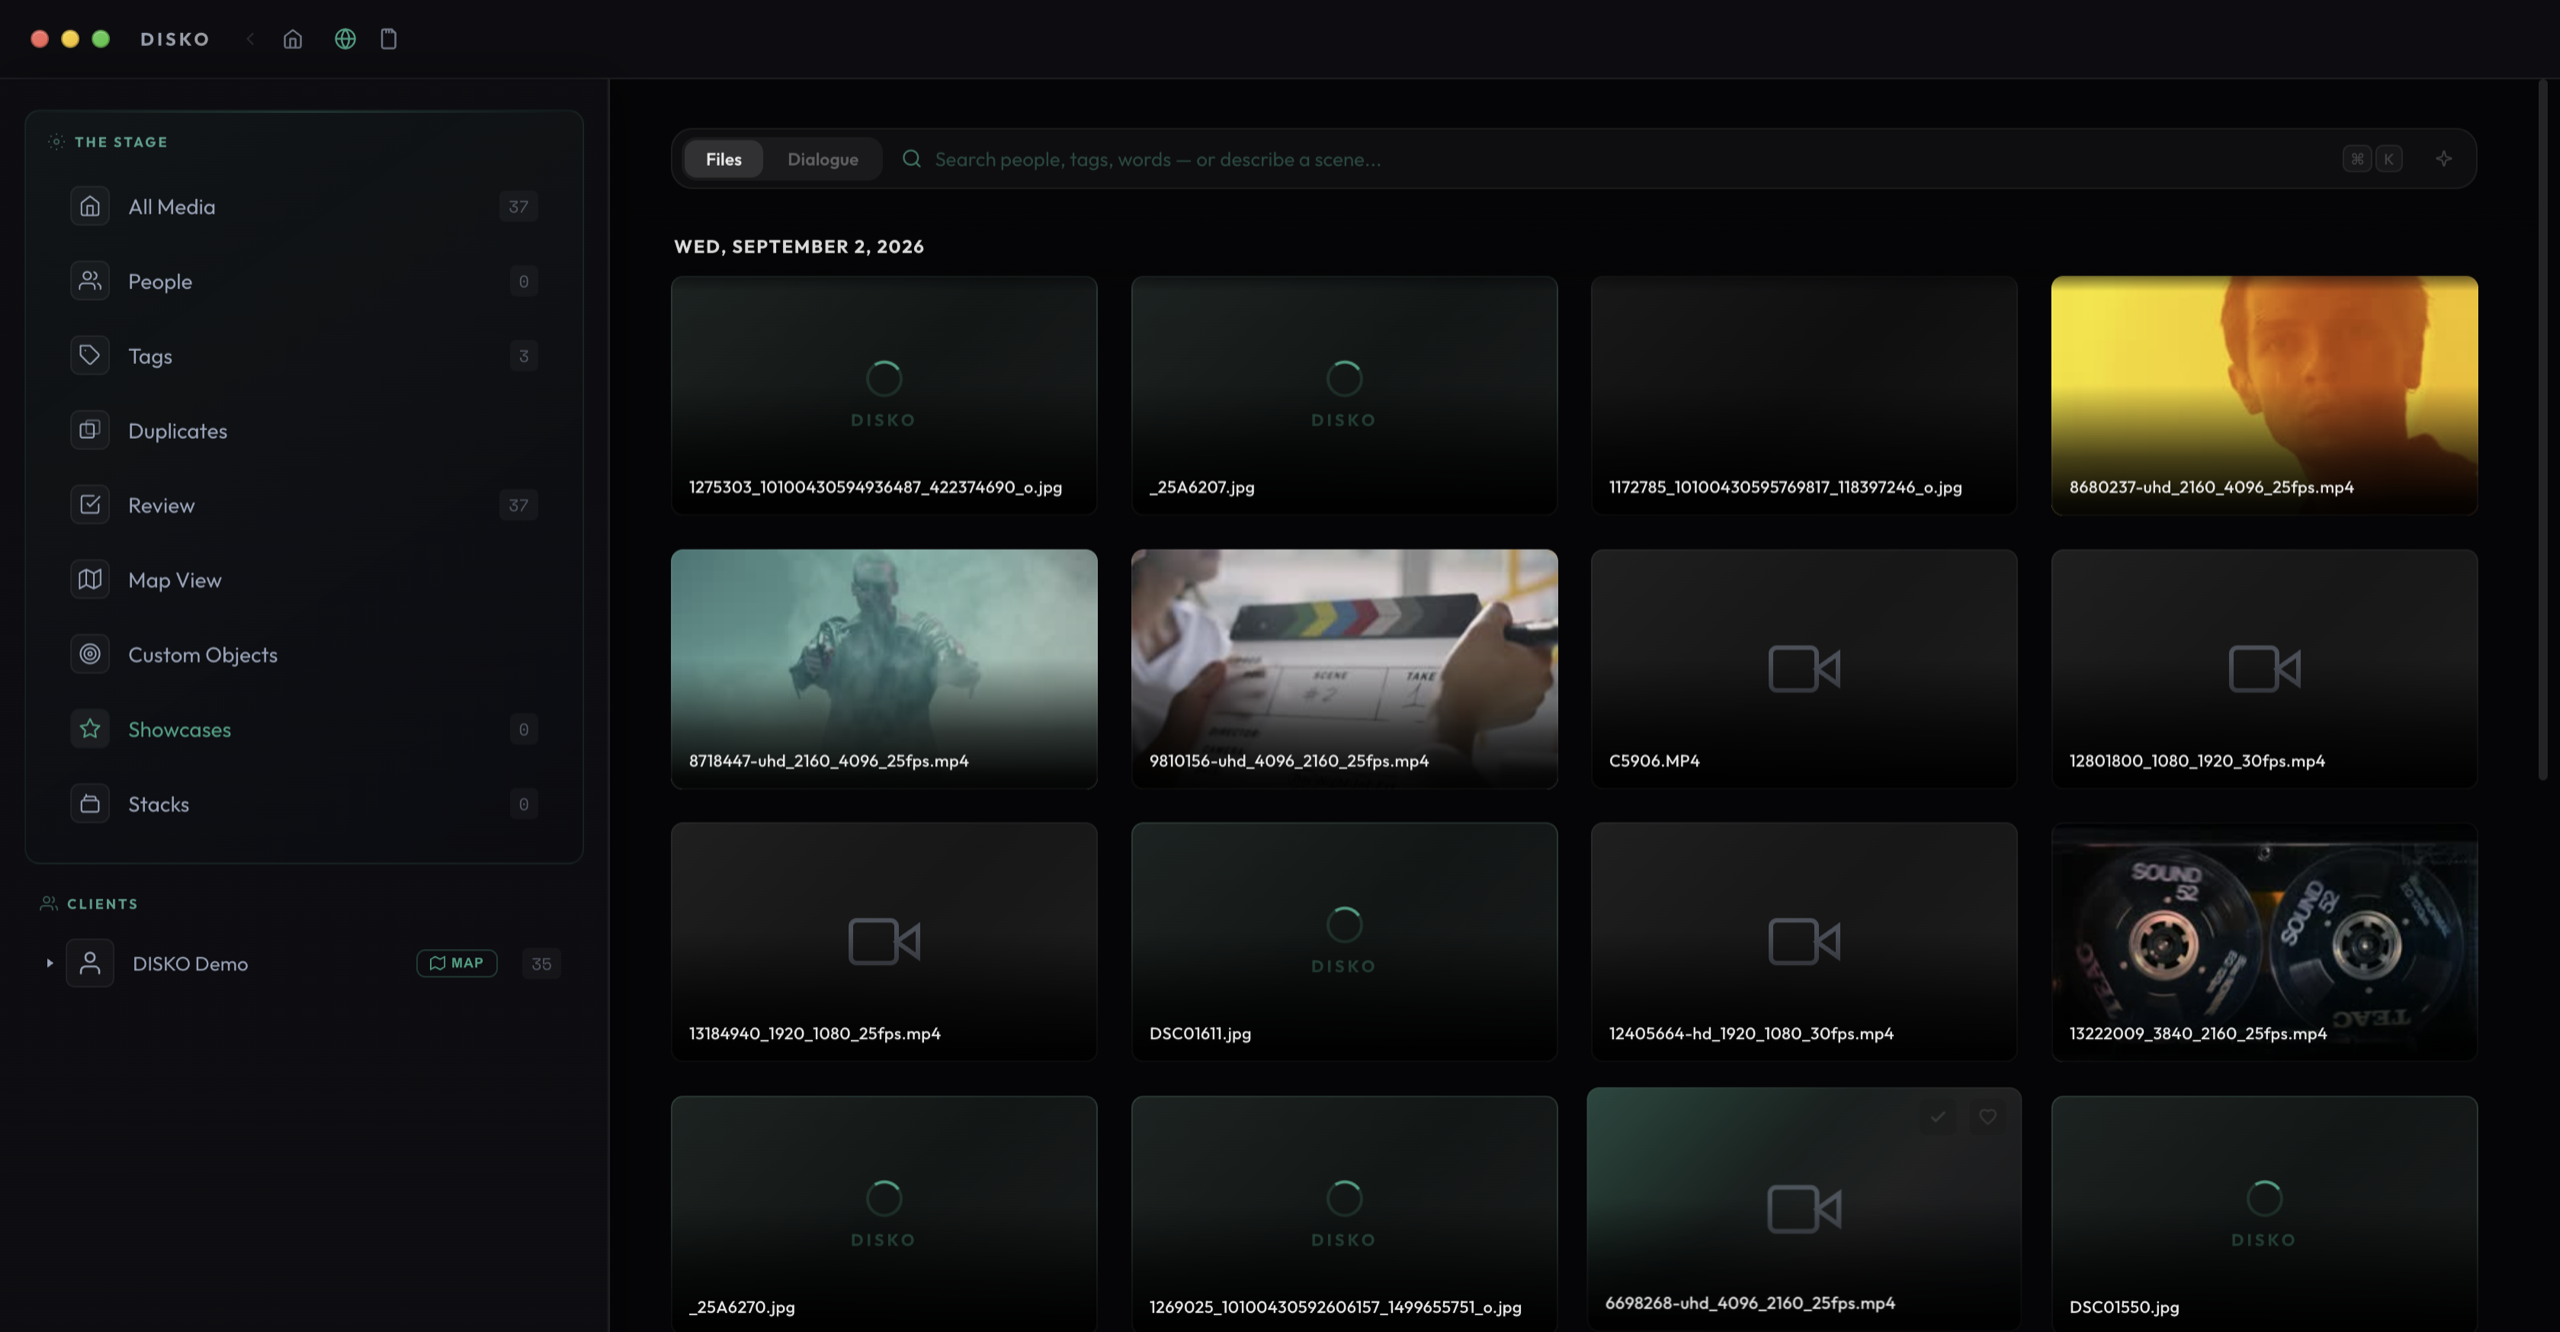Open the 13184940_1920_1080_25fps.mp4 card

[x=884, y=942]
